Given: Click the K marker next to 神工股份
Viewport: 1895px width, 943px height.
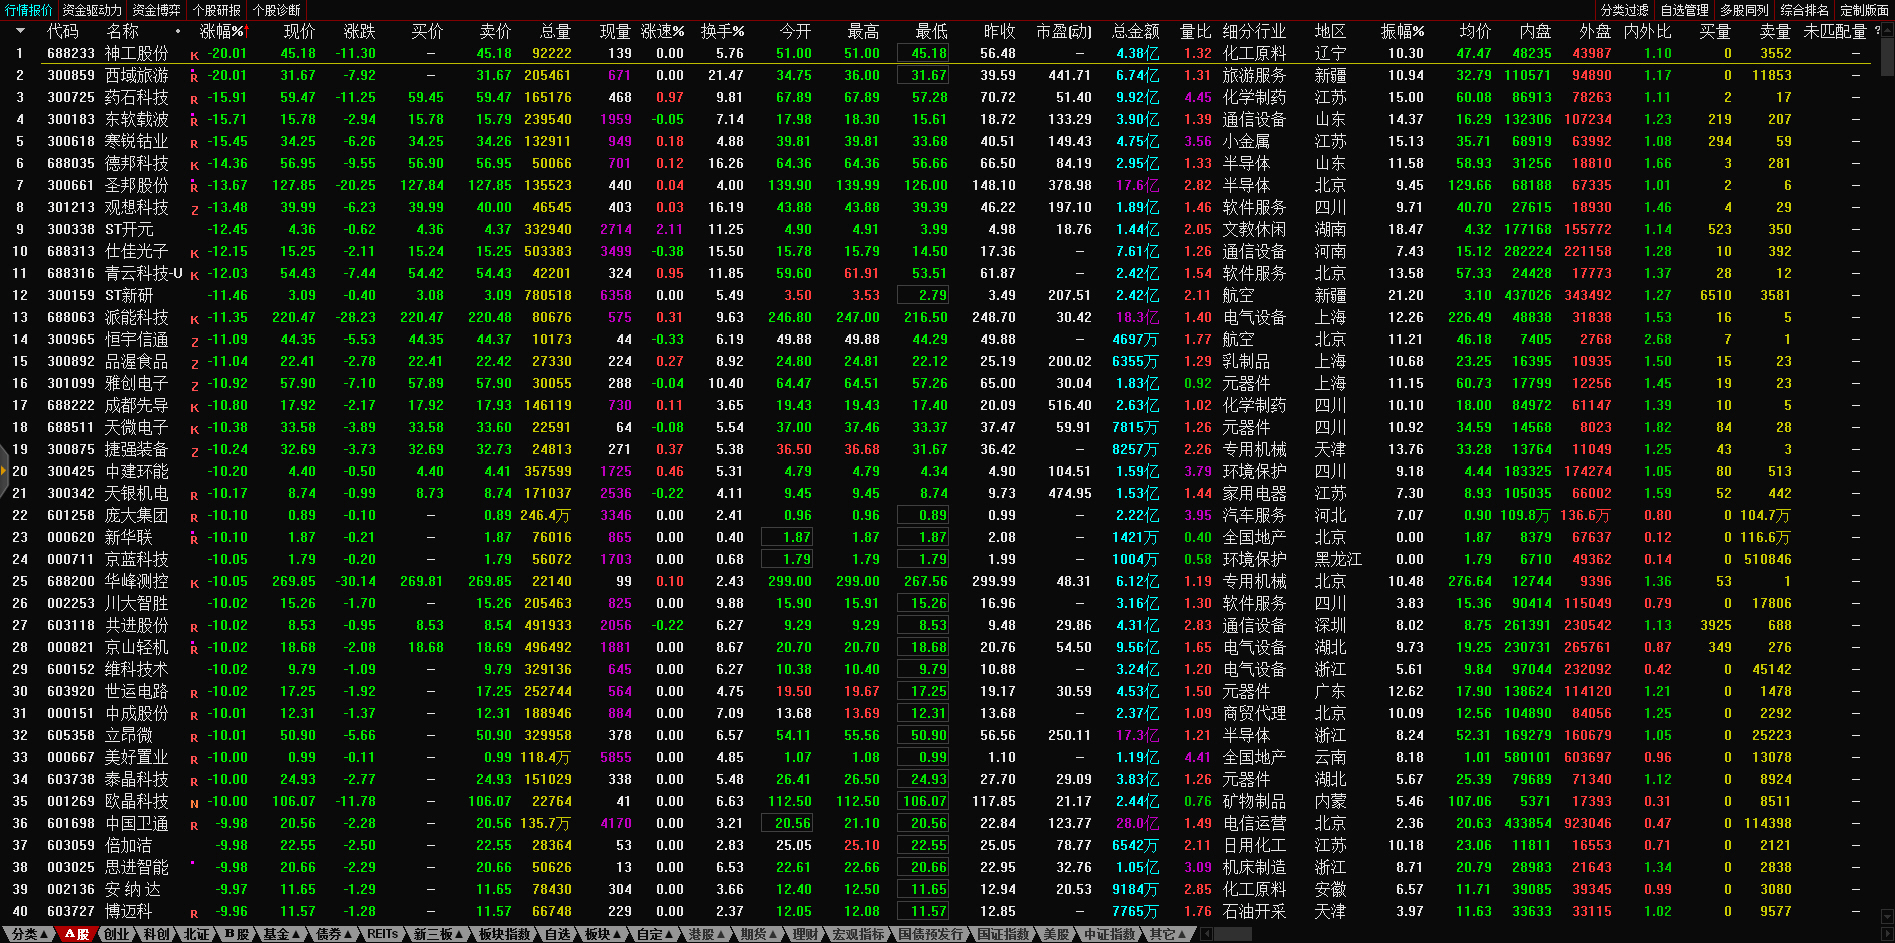Looking at the screenshot, I should (194, 55).
